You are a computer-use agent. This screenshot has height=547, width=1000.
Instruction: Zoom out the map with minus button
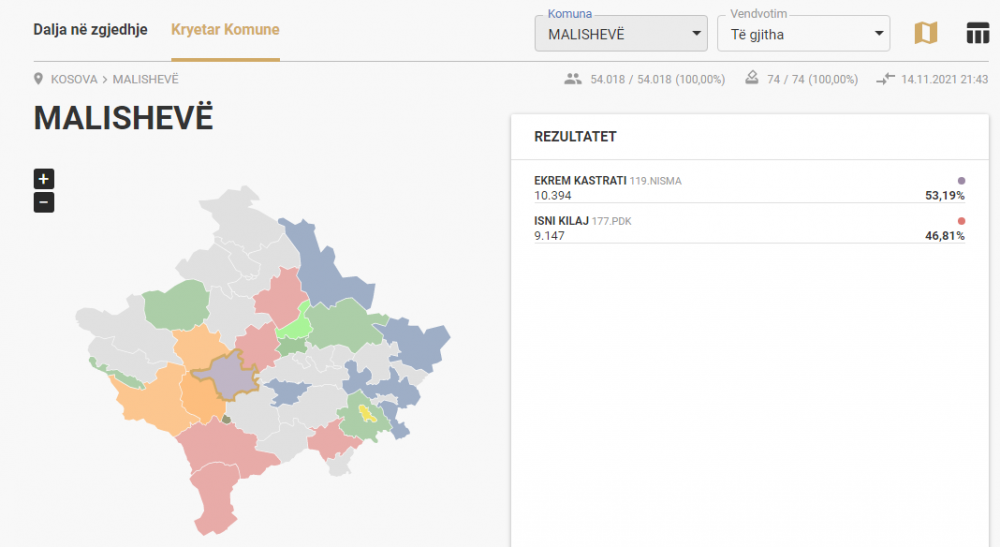click(44, 203)
